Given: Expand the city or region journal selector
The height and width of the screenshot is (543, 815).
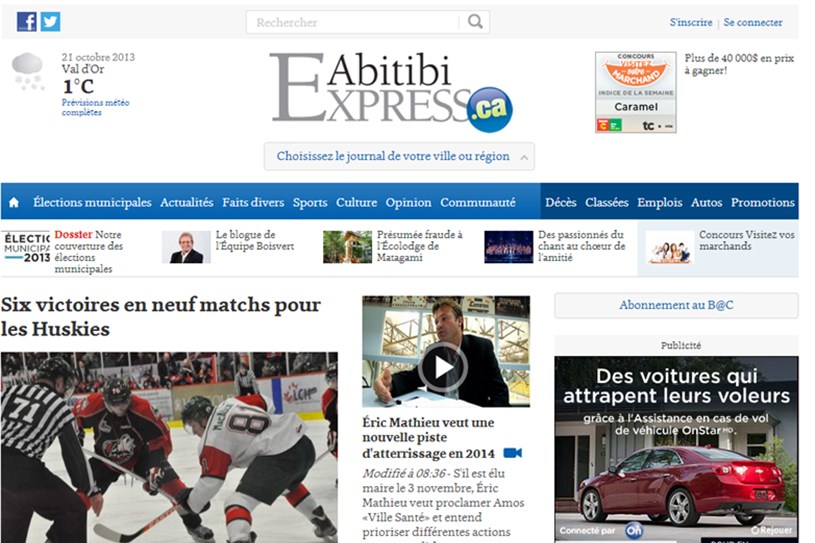Looking at the screenshot, I should click(399, 156).
